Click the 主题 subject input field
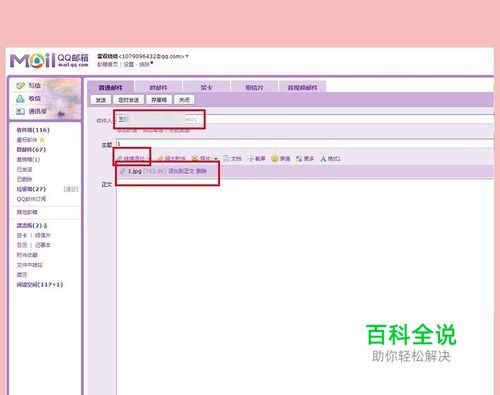500x395 pixels. [x=305, y=144]
